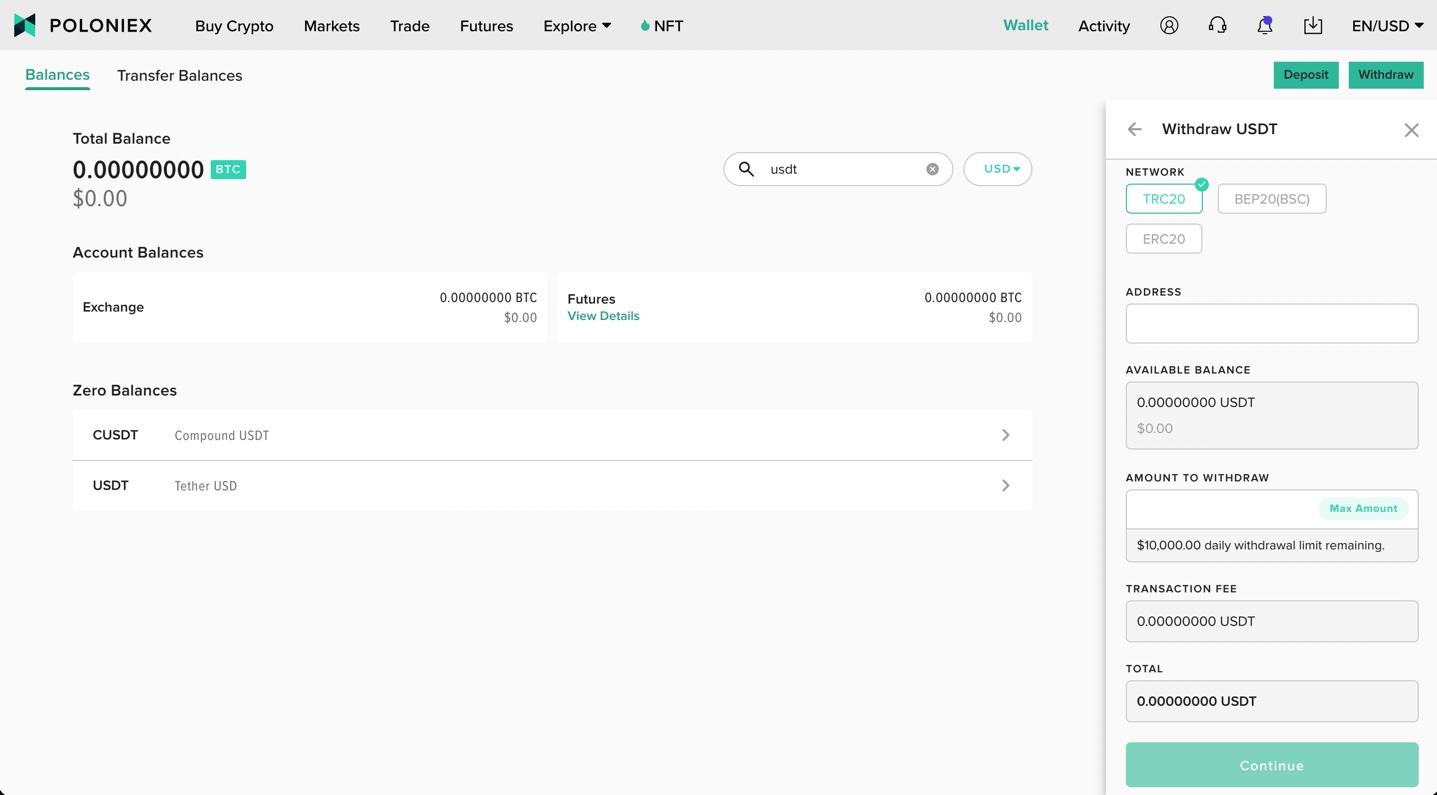Select the ERC20 network
This screenshot has height=795, width=1437.
(x=1164, y=239)
